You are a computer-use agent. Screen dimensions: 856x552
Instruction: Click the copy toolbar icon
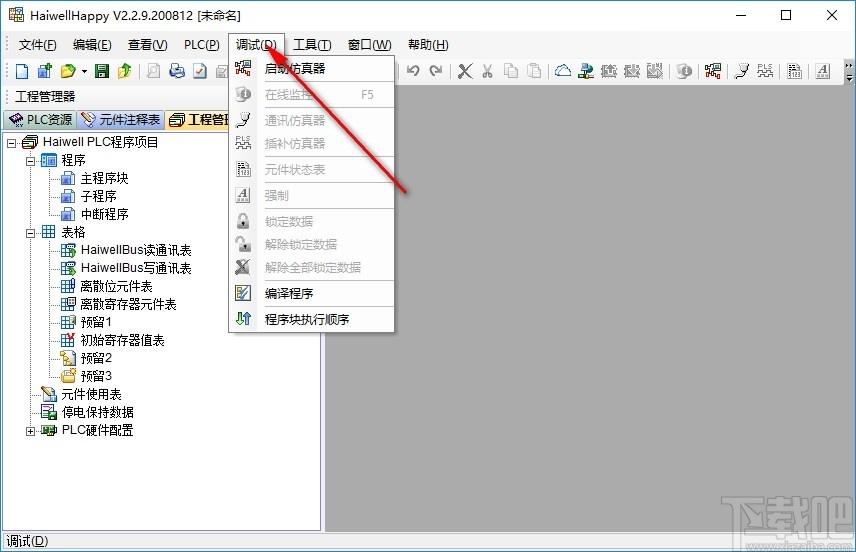point(511,71)
